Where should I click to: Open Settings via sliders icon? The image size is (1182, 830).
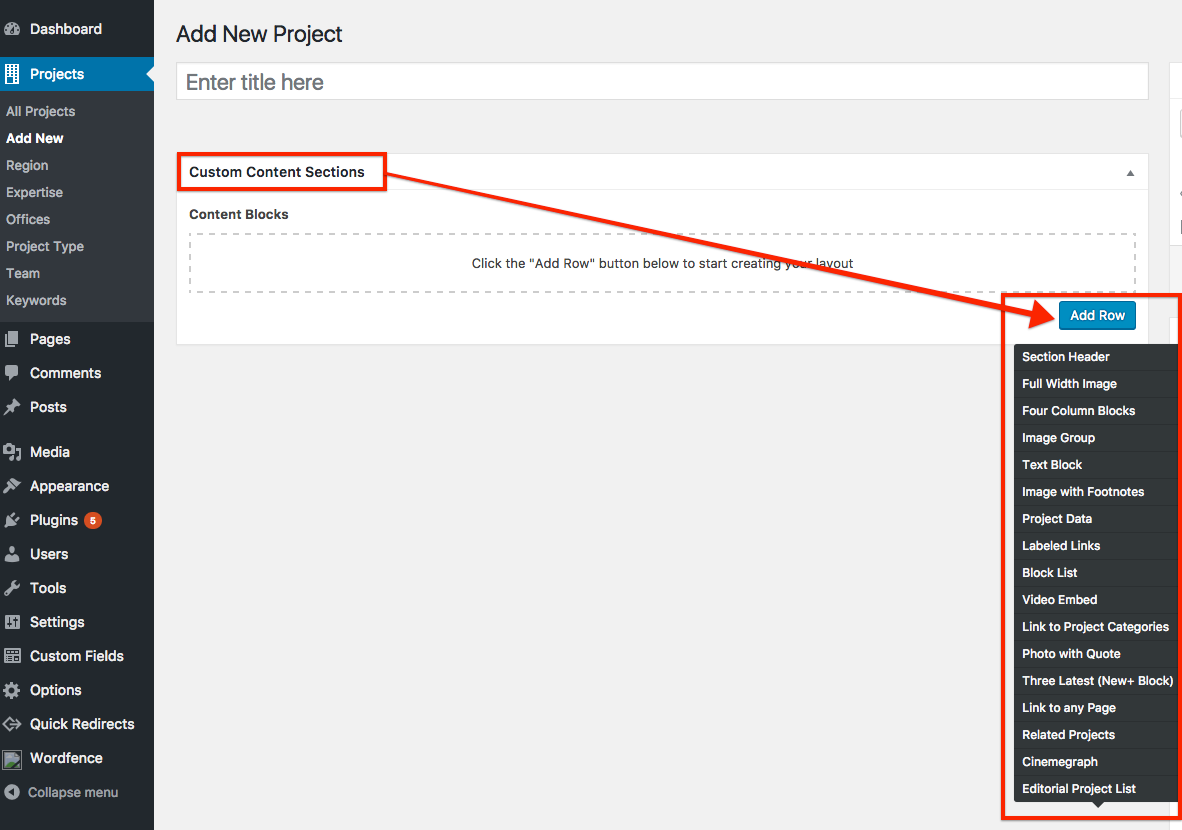tap(12, 622)
